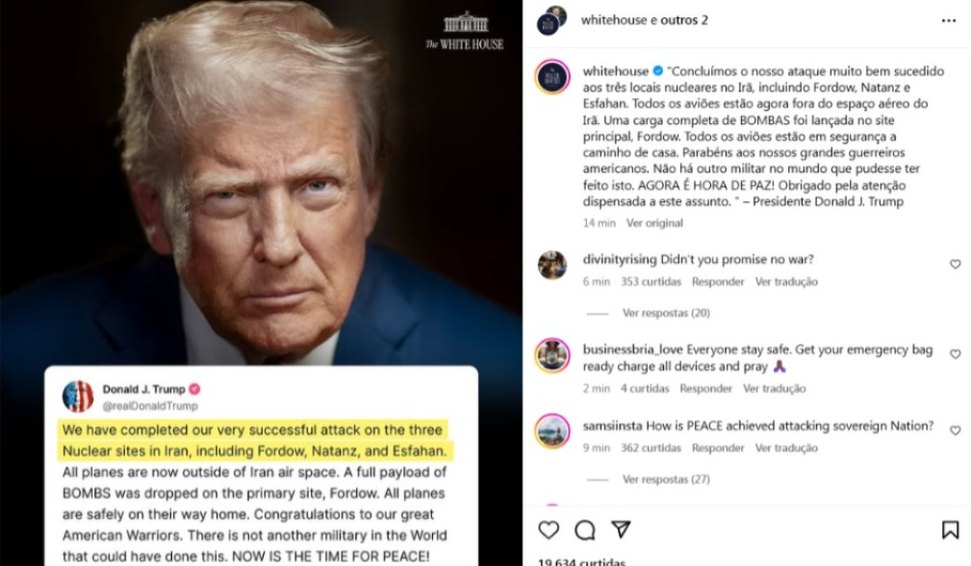971x566 pixels.
Task: Open the three-dot more options menu
Action: click(948, 20)
